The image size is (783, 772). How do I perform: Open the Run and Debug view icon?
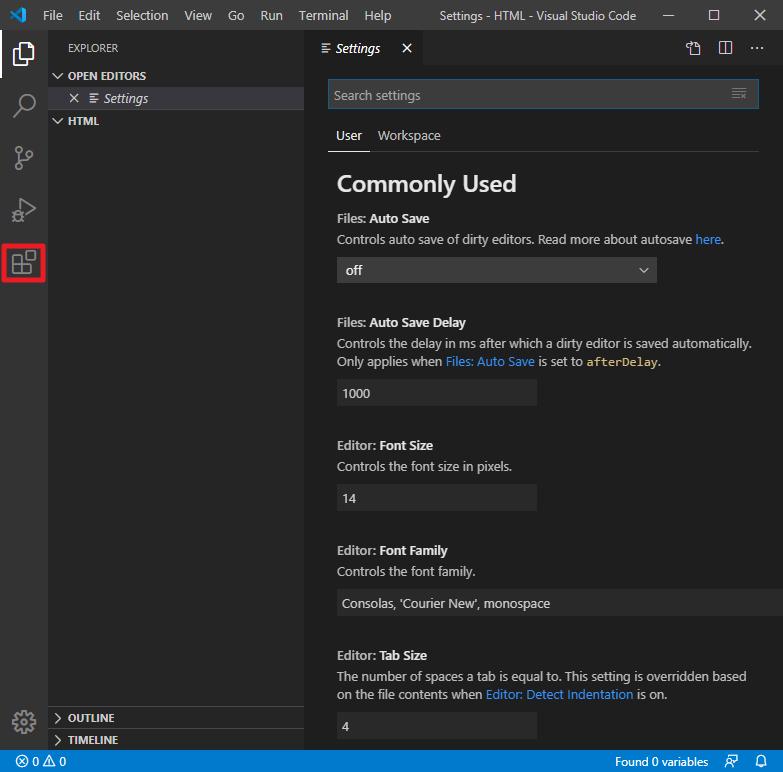[x=23, y=210]
